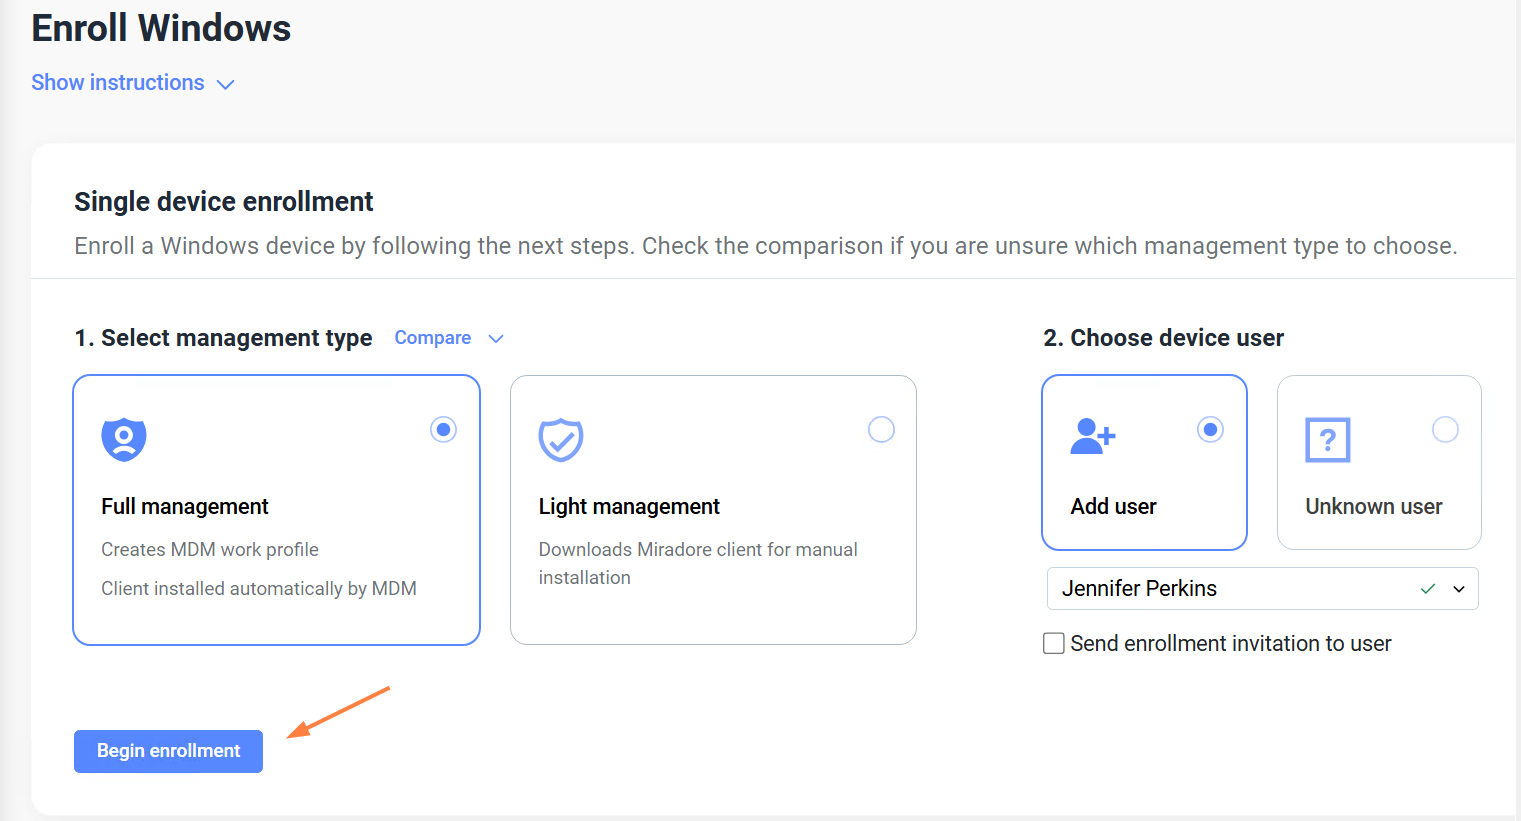
Task: Click the Full management shield icon
Action: (124, 439)
